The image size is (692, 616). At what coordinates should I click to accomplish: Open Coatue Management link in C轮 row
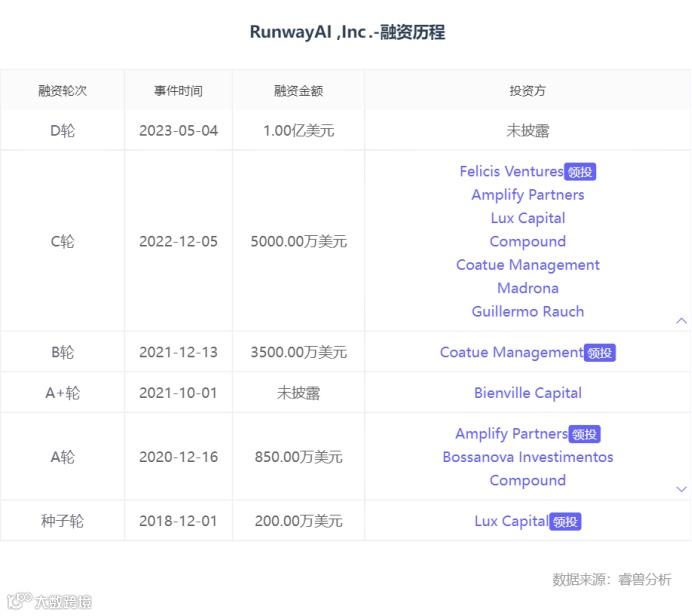point(527,265)
